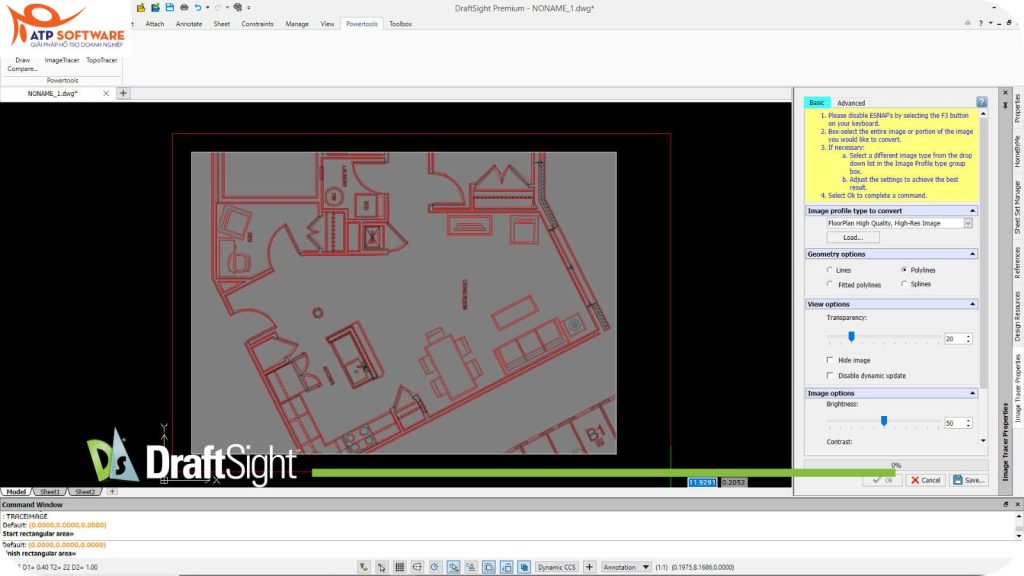The width and height of the screenshot is (1024, 576).
Task: Toggle the grid display icon in status bar
Action: tap(400, 567)
